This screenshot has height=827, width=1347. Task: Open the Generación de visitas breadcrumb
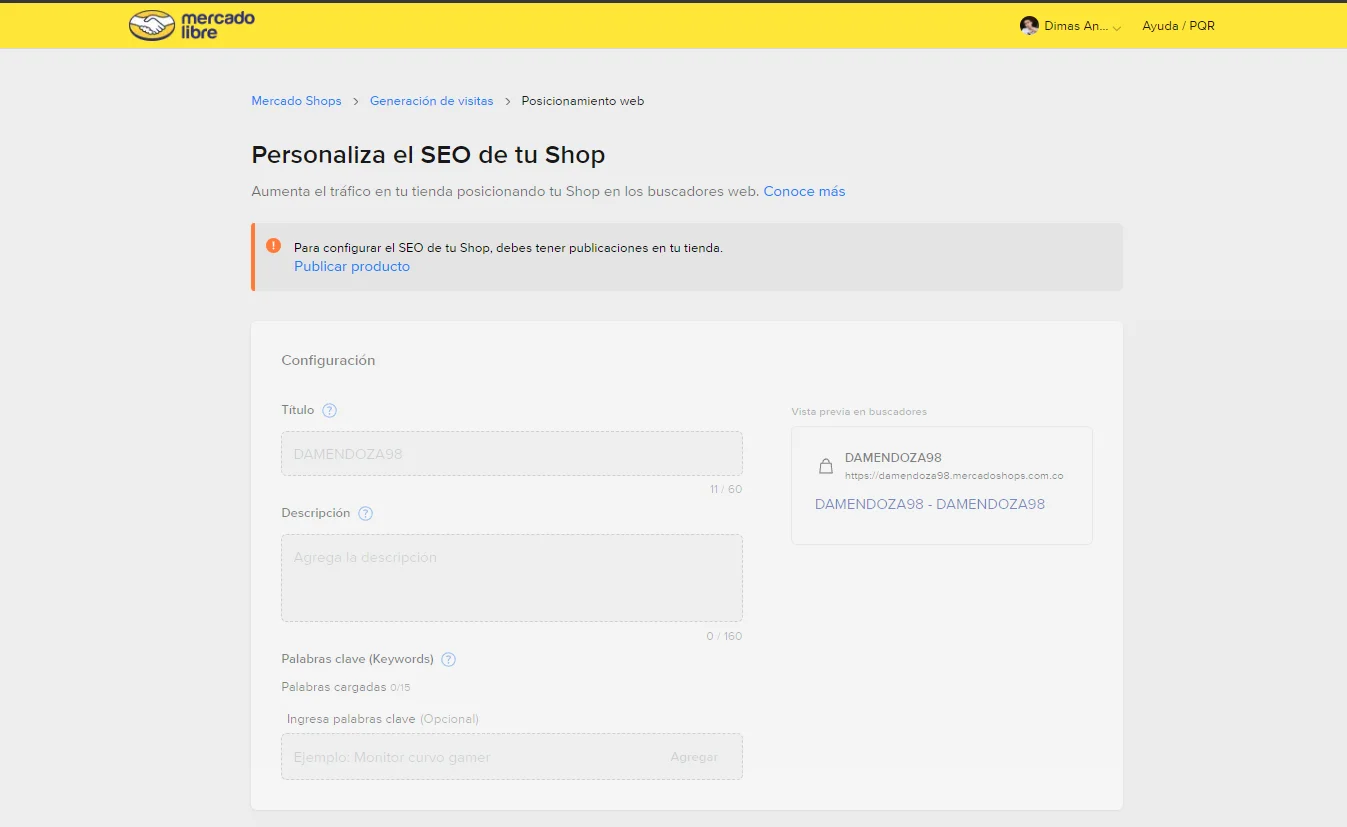[x=431, y=100]
